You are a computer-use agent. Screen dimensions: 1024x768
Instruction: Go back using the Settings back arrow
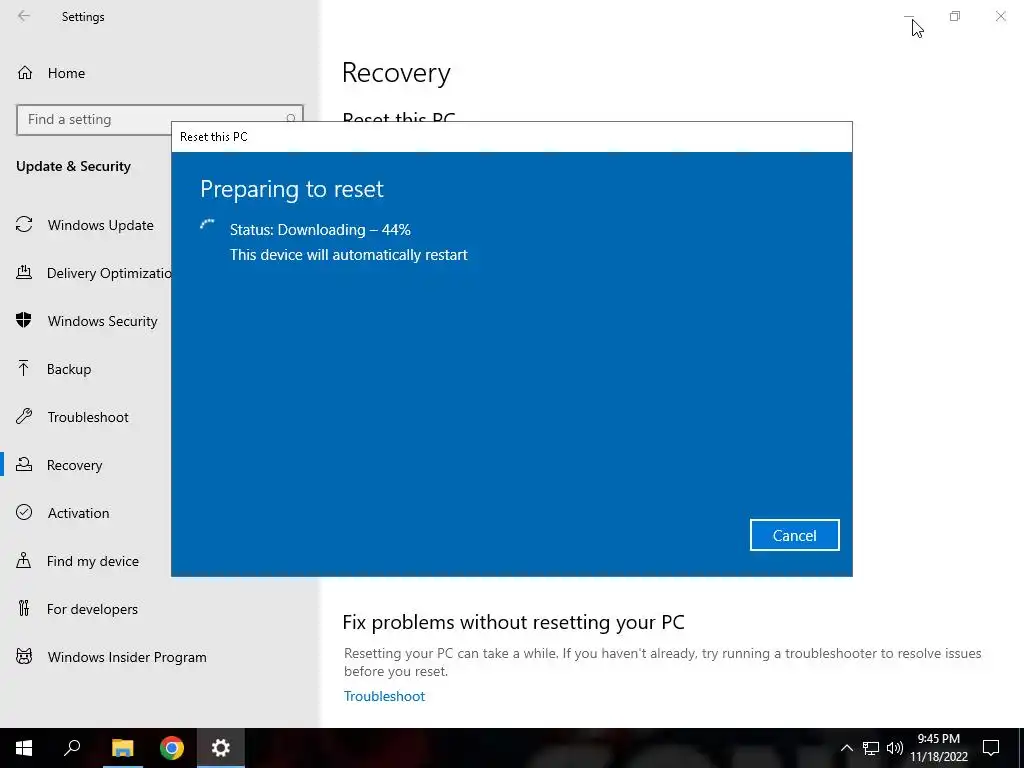(24, 16)
